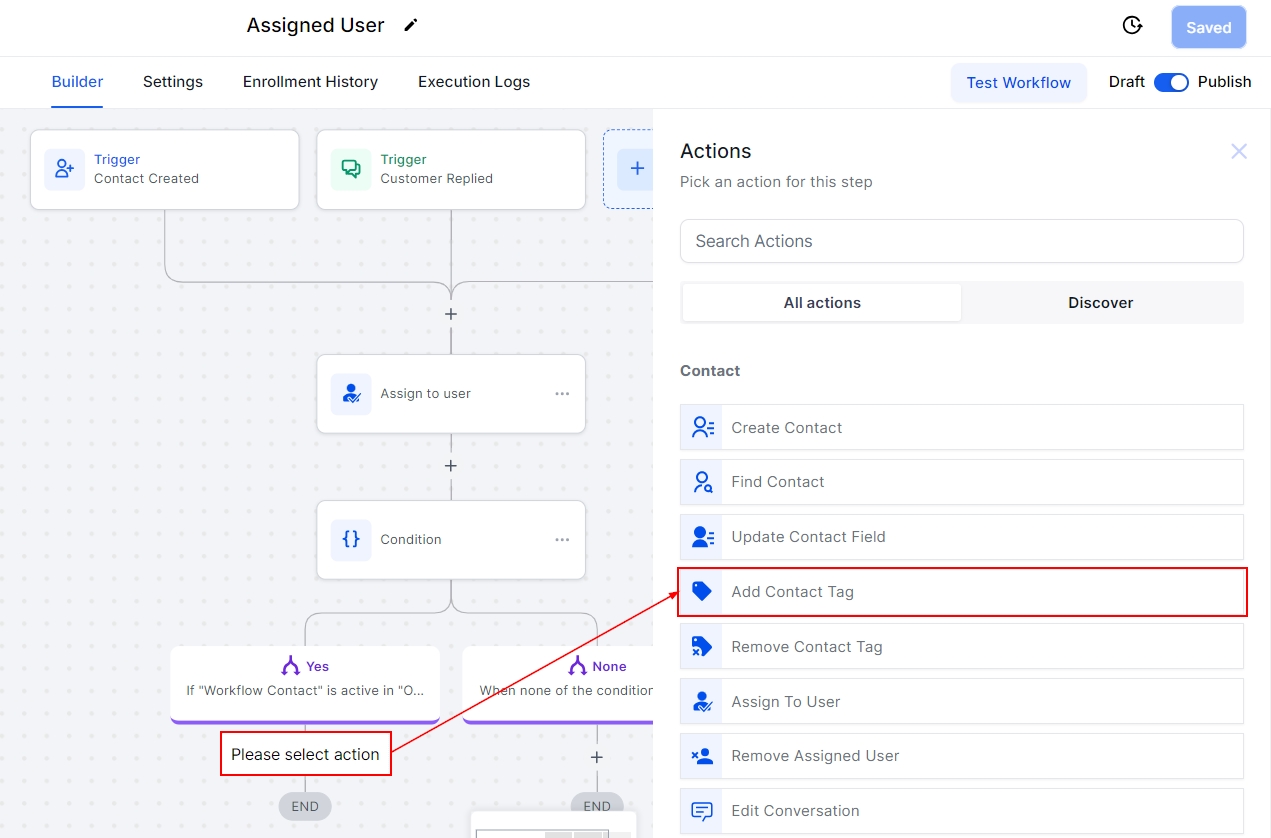Click the Contact Created trigger icon

coord(65,169)
